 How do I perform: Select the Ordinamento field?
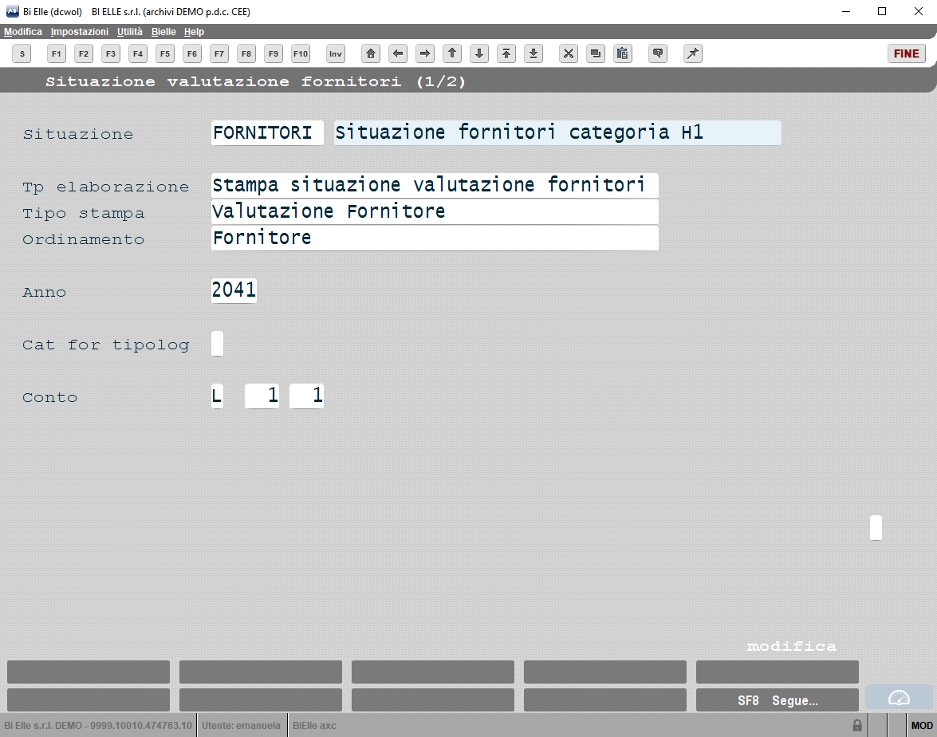point(435,238)
